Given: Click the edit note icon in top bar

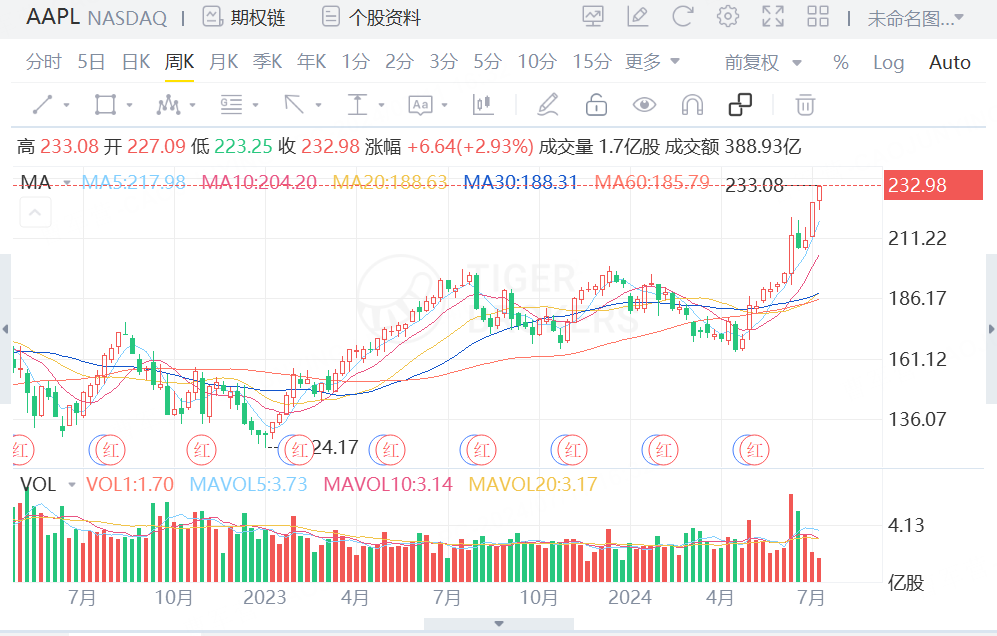Looking at the screenshot, I should tap(637, 17).
